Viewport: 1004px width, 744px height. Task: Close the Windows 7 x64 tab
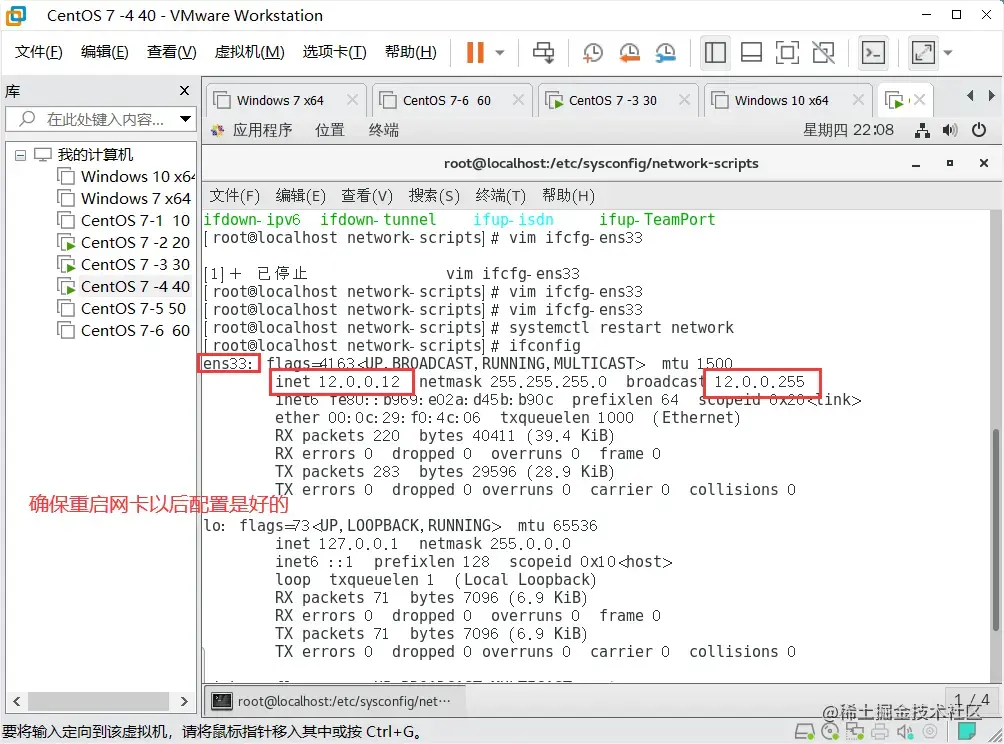[352, 100]
